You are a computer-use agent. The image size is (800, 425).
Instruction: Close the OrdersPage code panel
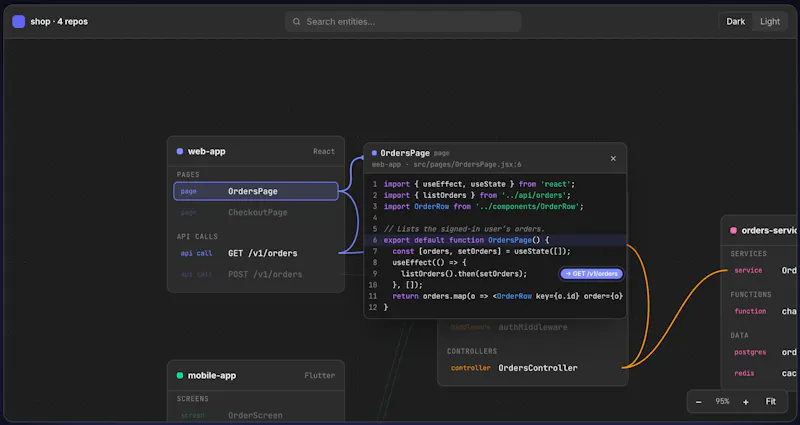click(x=613, y=159)
